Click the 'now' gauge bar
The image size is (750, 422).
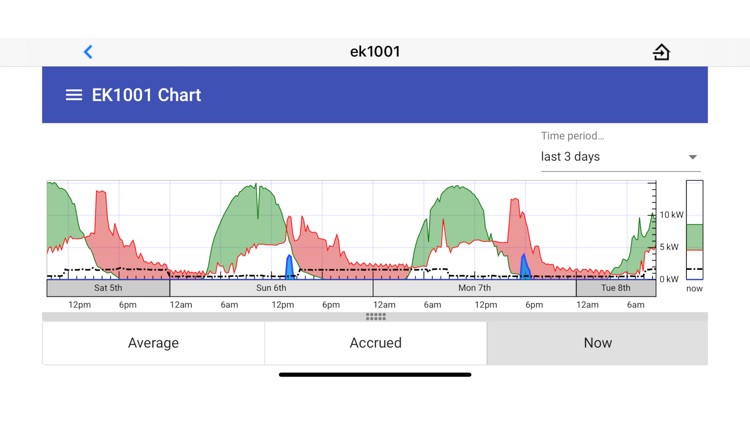pos(695,230)
